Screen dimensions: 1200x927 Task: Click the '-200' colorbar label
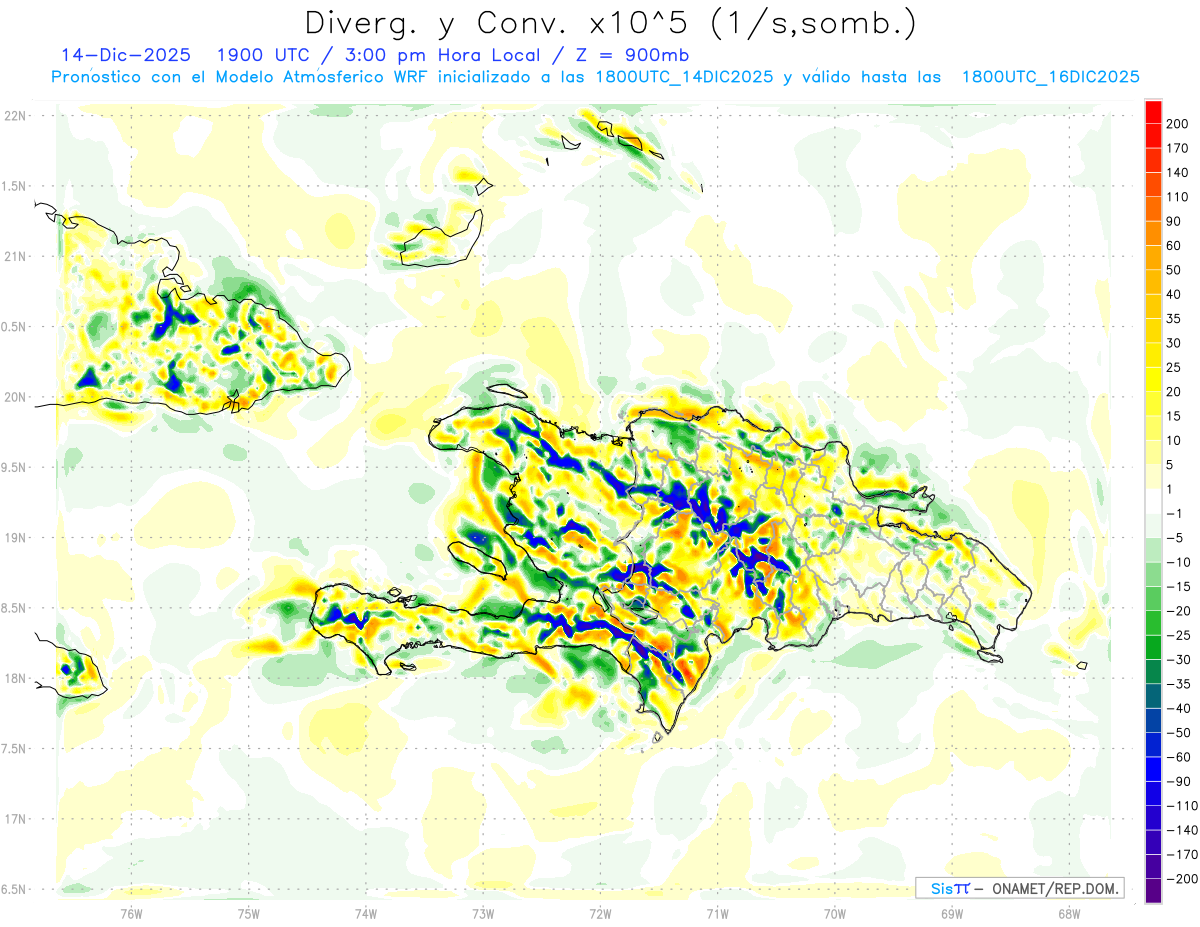coord(1182,878)
